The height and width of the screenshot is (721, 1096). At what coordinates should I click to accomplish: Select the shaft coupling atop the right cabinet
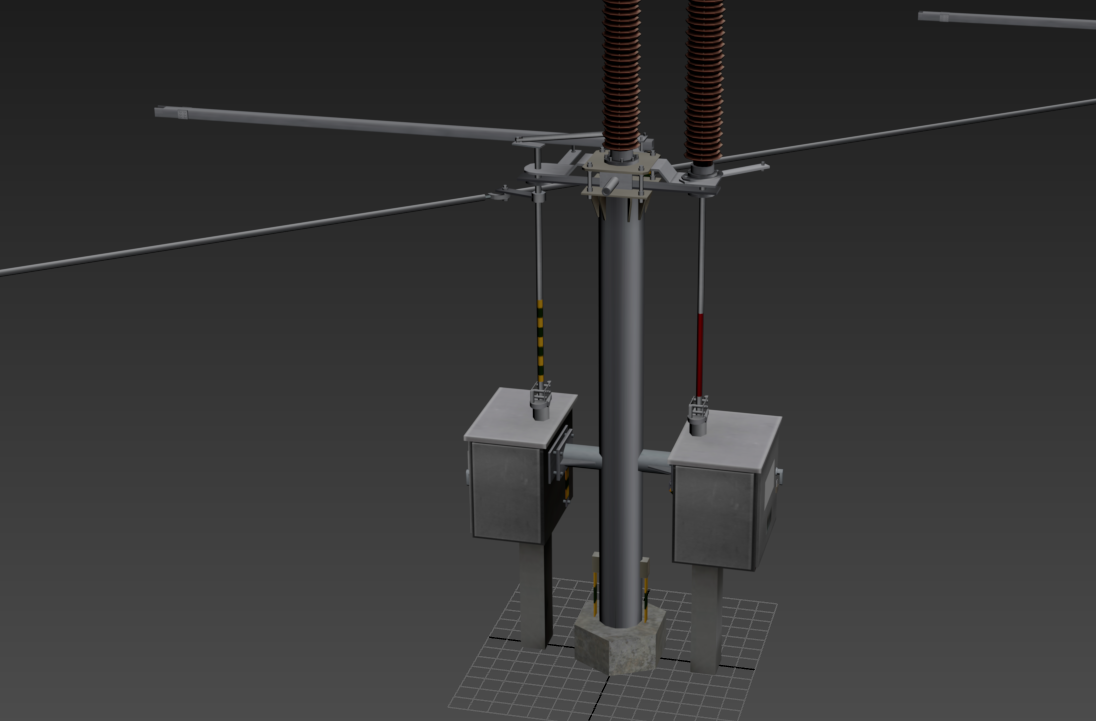tap(699, 412)
